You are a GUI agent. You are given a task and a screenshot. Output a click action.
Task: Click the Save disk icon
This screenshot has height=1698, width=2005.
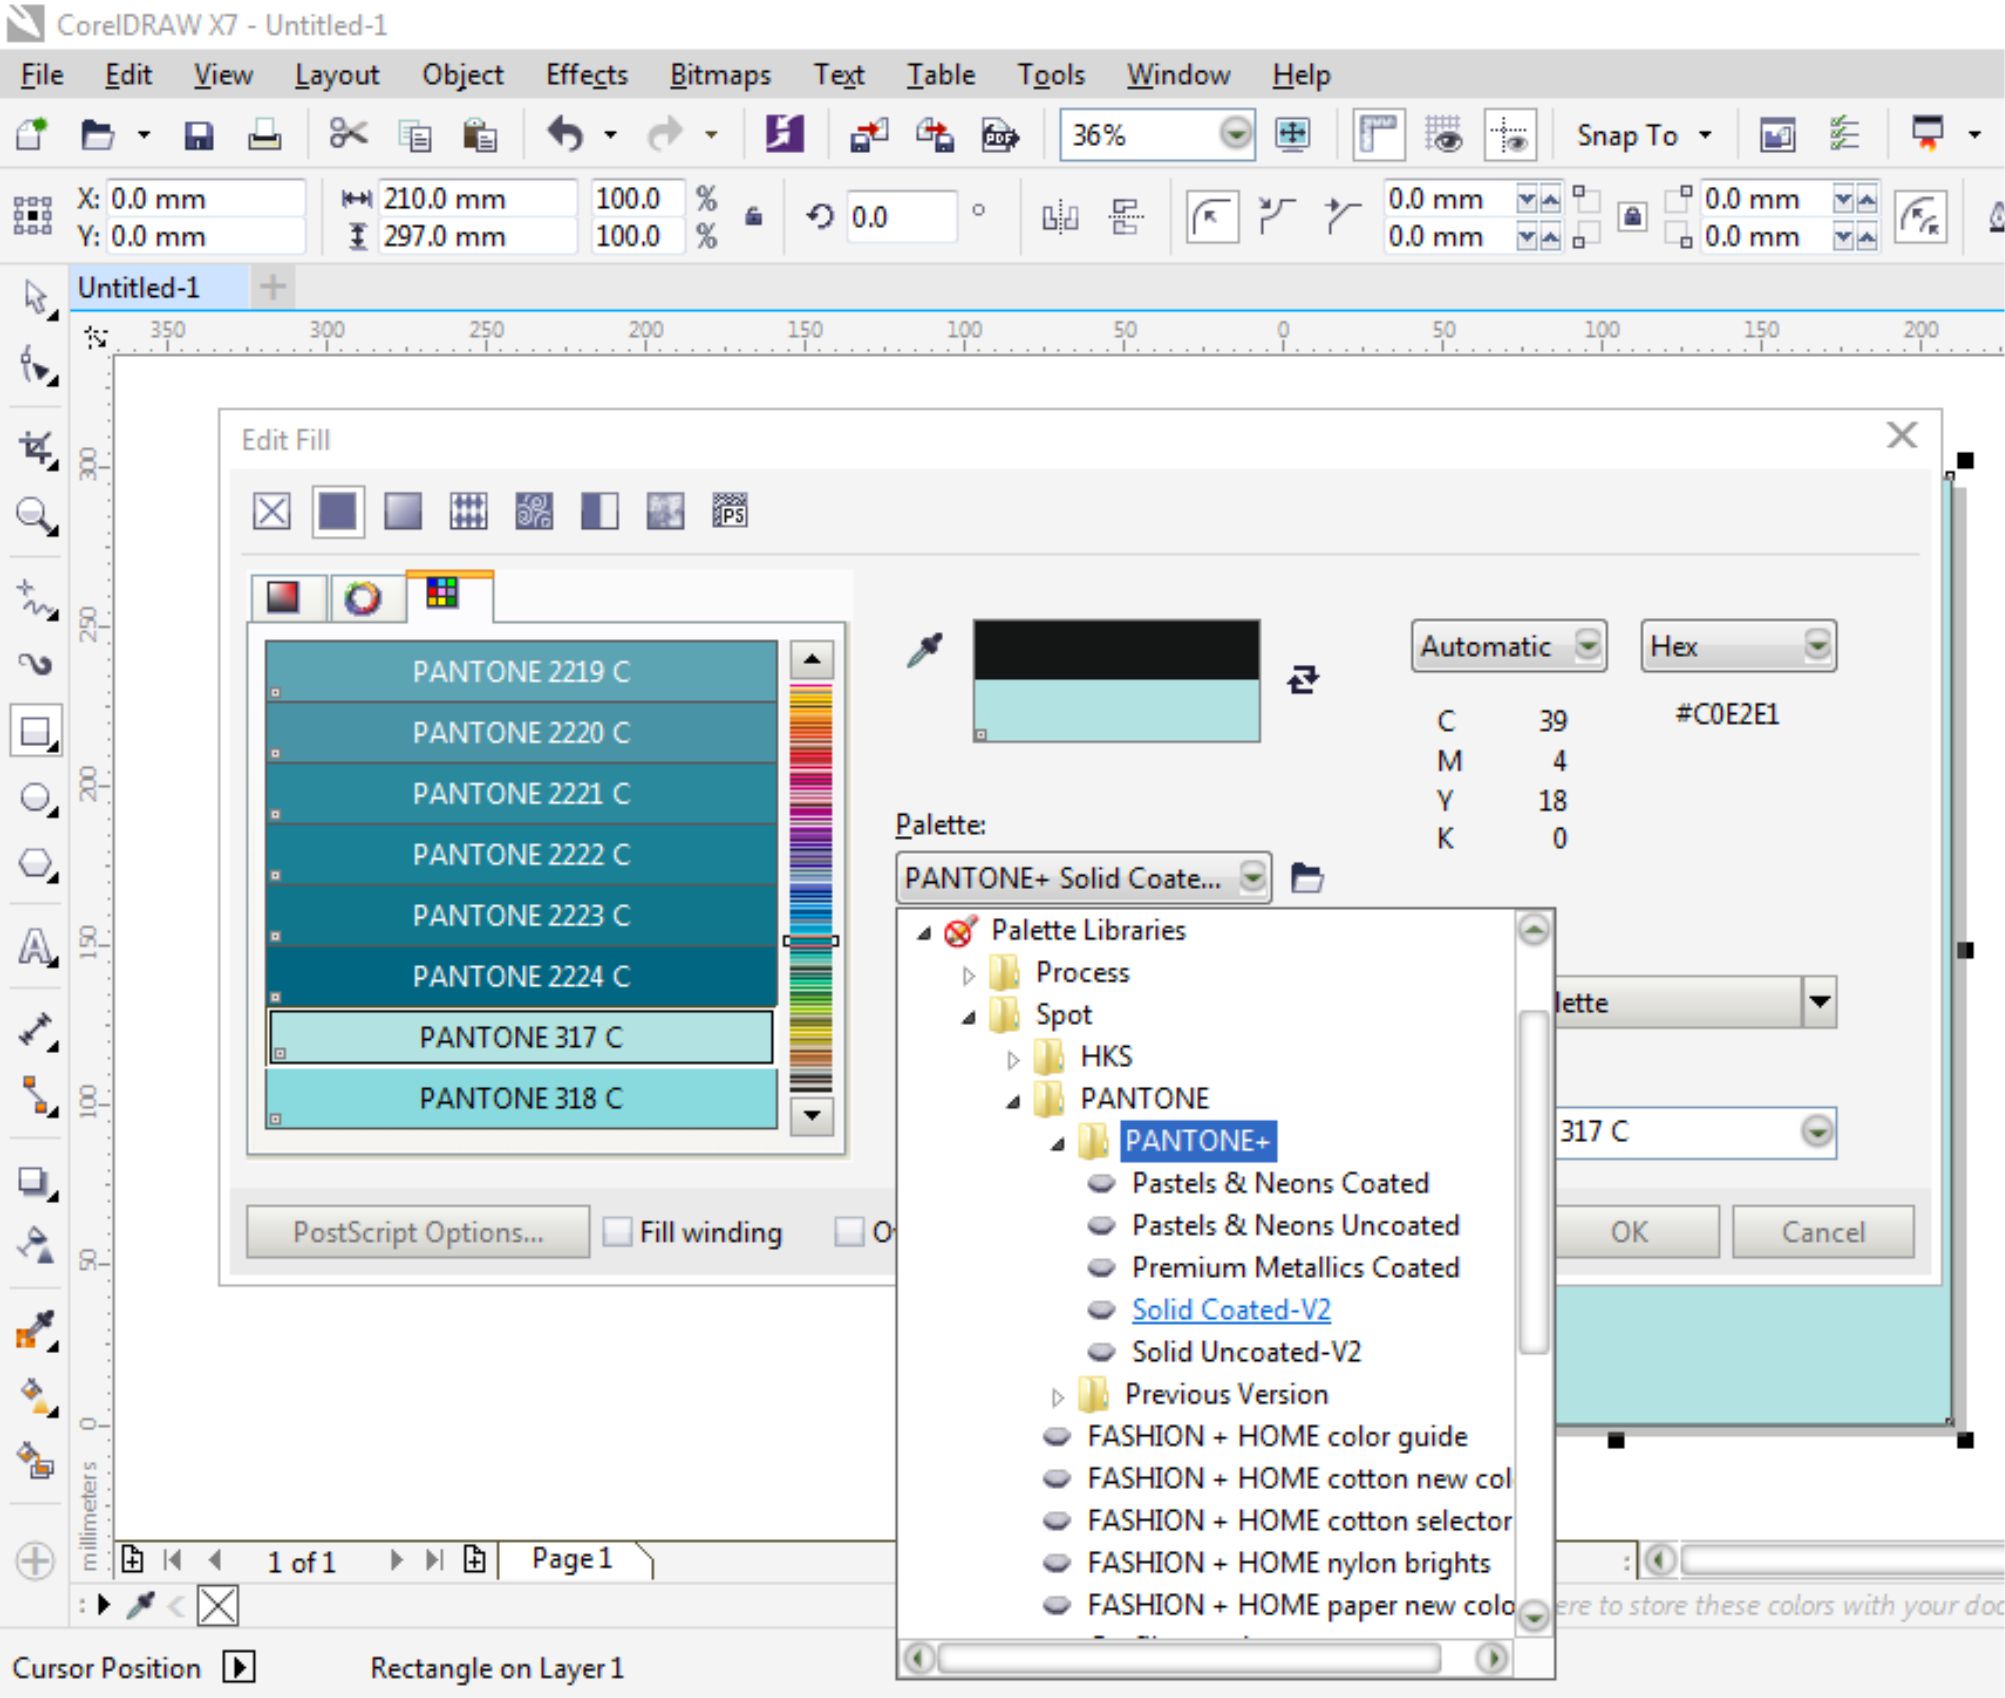[199, 134]
